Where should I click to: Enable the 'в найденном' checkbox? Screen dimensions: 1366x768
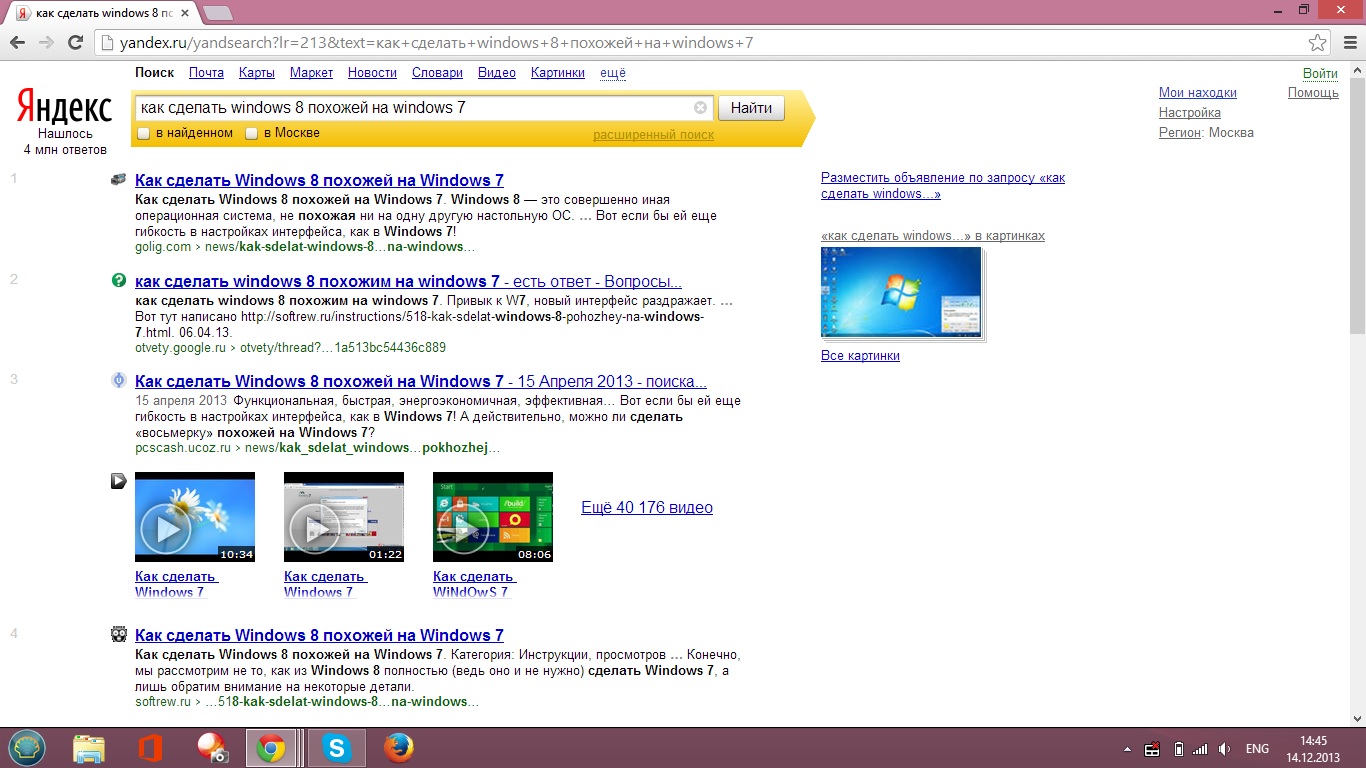(x=144, y=133)
